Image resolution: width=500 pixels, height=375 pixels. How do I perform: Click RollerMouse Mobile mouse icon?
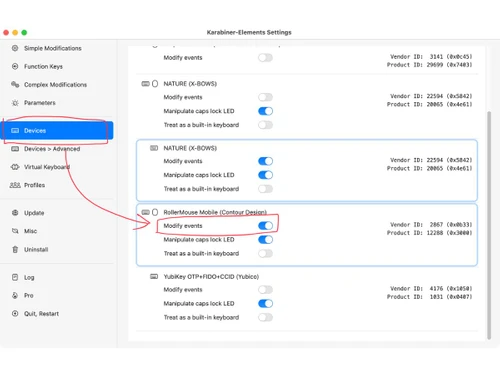[x=155, y=212]
